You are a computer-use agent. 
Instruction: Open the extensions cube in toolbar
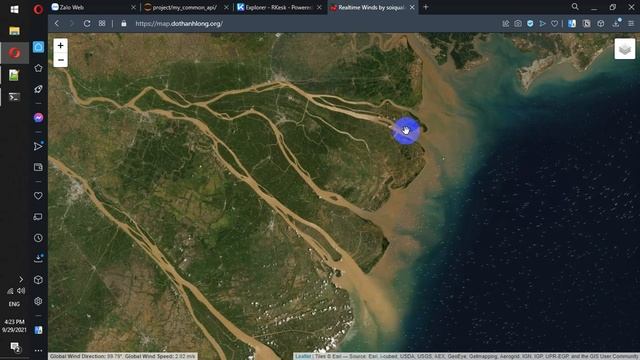pos(601,24)
